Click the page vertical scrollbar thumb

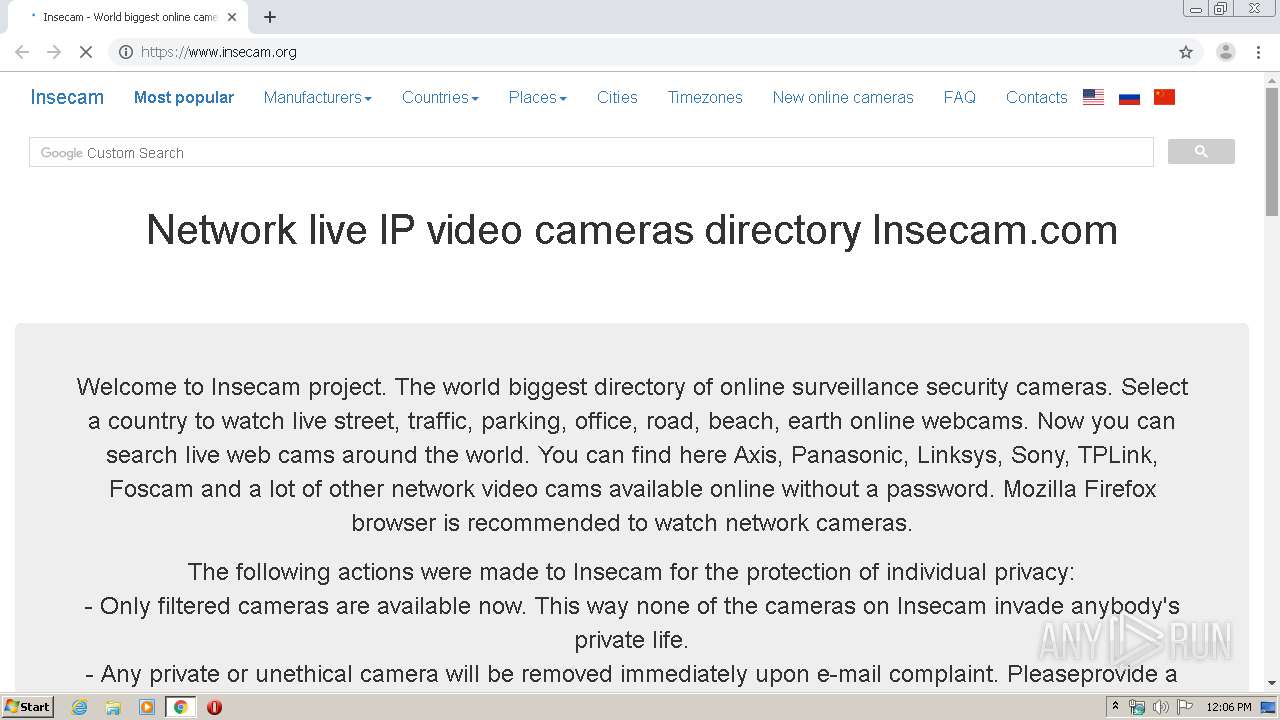click(1272, 150)
